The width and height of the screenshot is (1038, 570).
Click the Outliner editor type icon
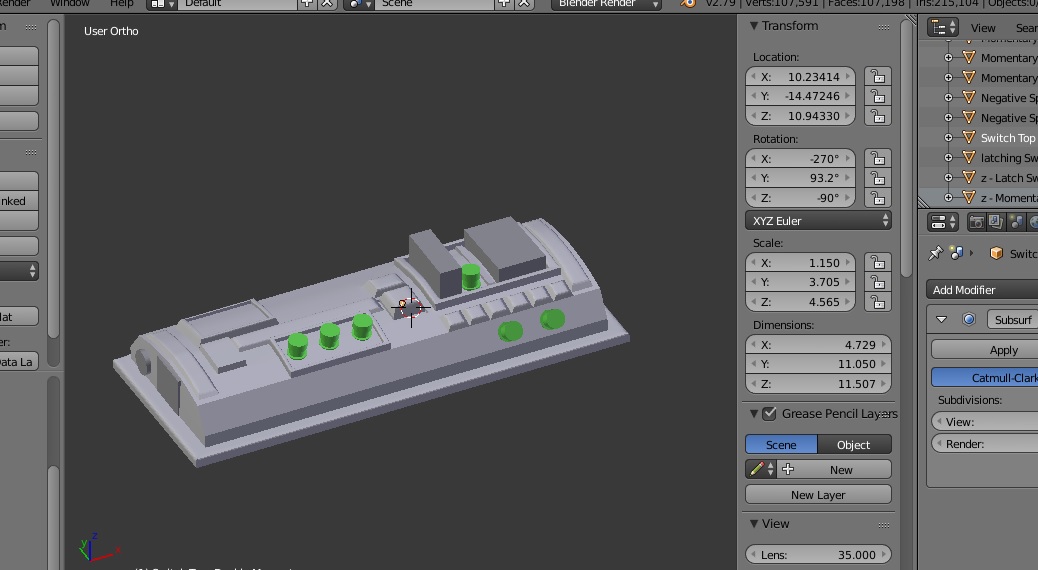pos(942,27)
